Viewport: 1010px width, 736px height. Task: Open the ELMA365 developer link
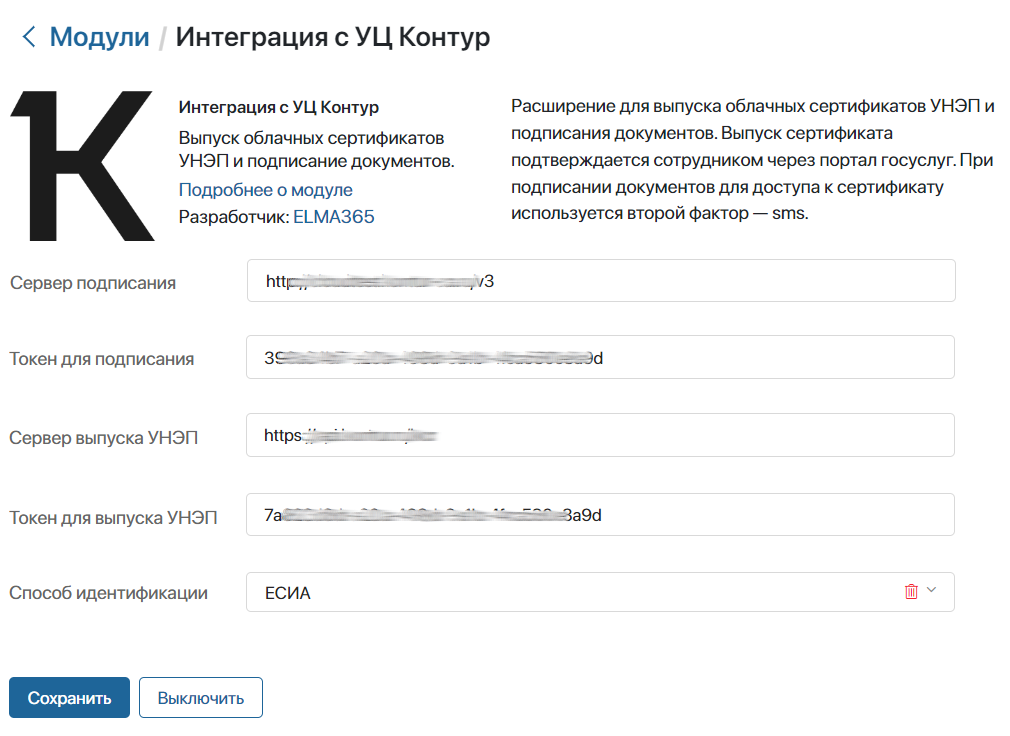[x=334, y=217]
